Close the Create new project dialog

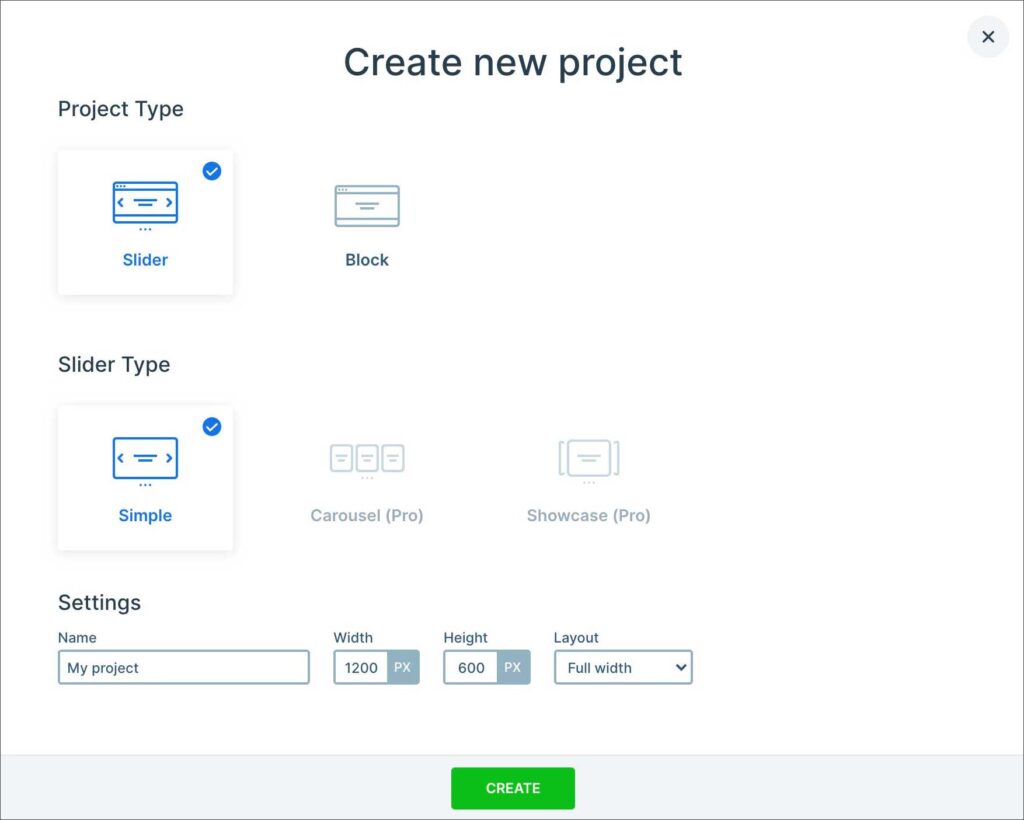coord(988,37)
